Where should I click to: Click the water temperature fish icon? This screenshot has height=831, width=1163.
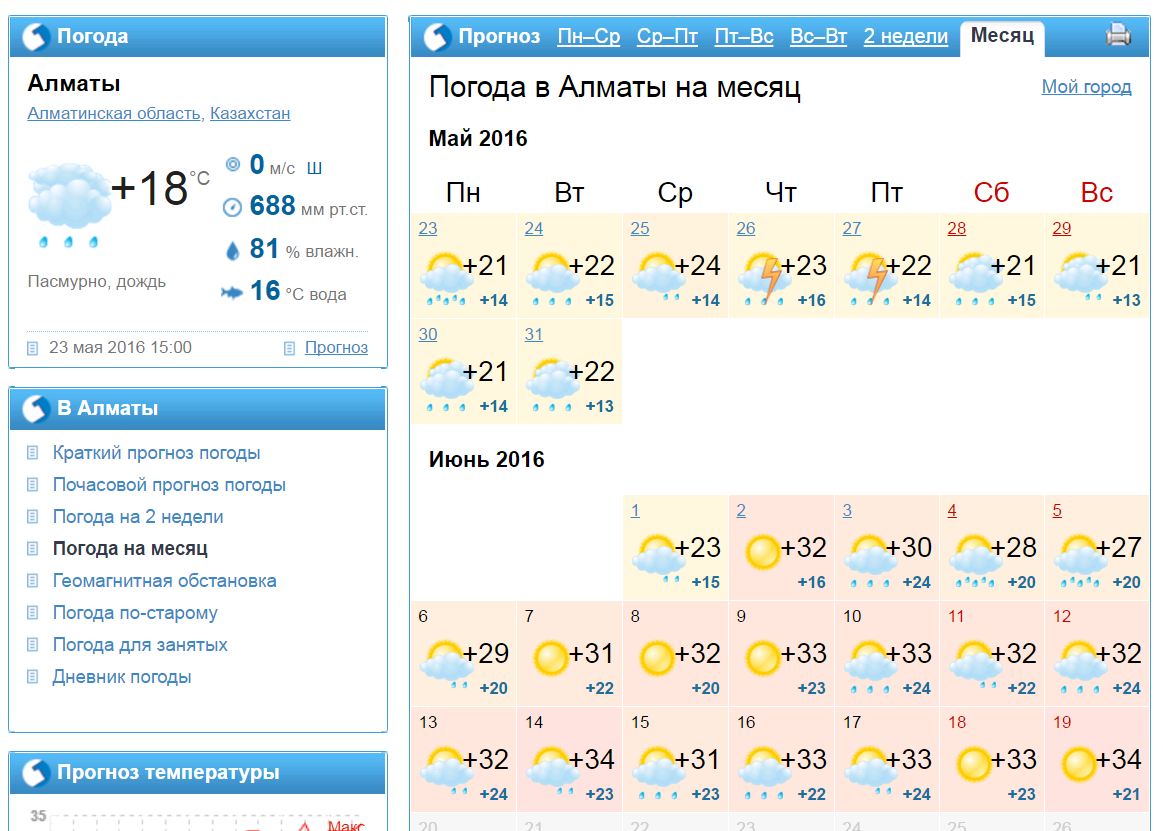coord(232,292)
